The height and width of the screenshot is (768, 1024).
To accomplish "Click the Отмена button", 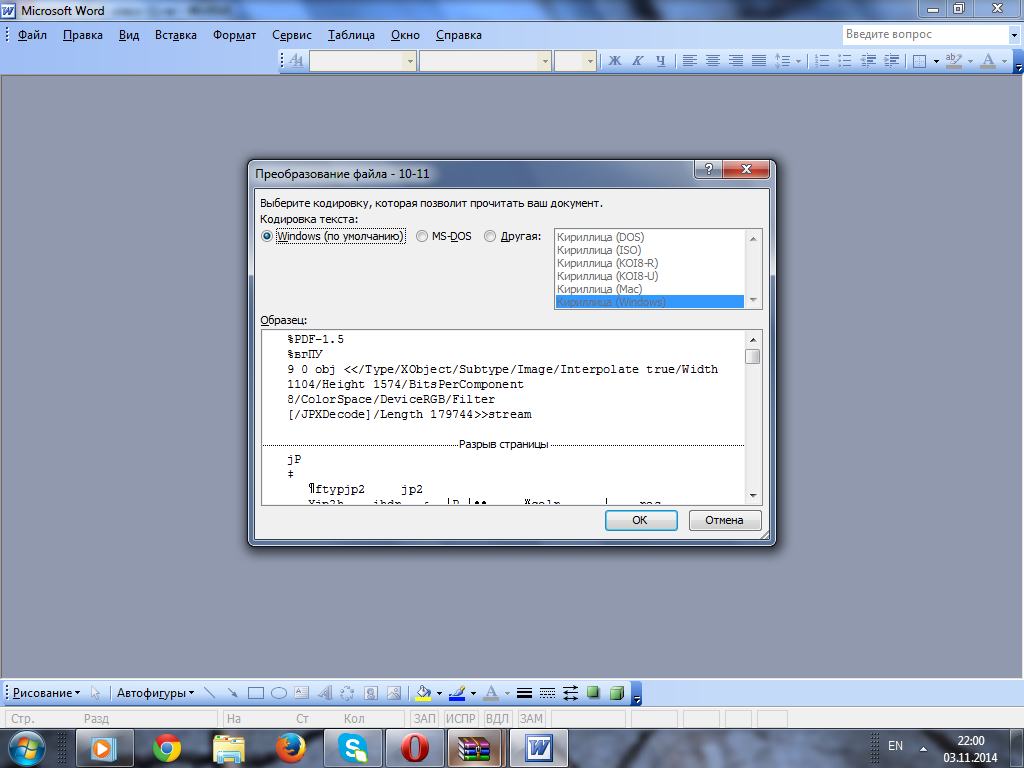I will [x=724, y=520].
